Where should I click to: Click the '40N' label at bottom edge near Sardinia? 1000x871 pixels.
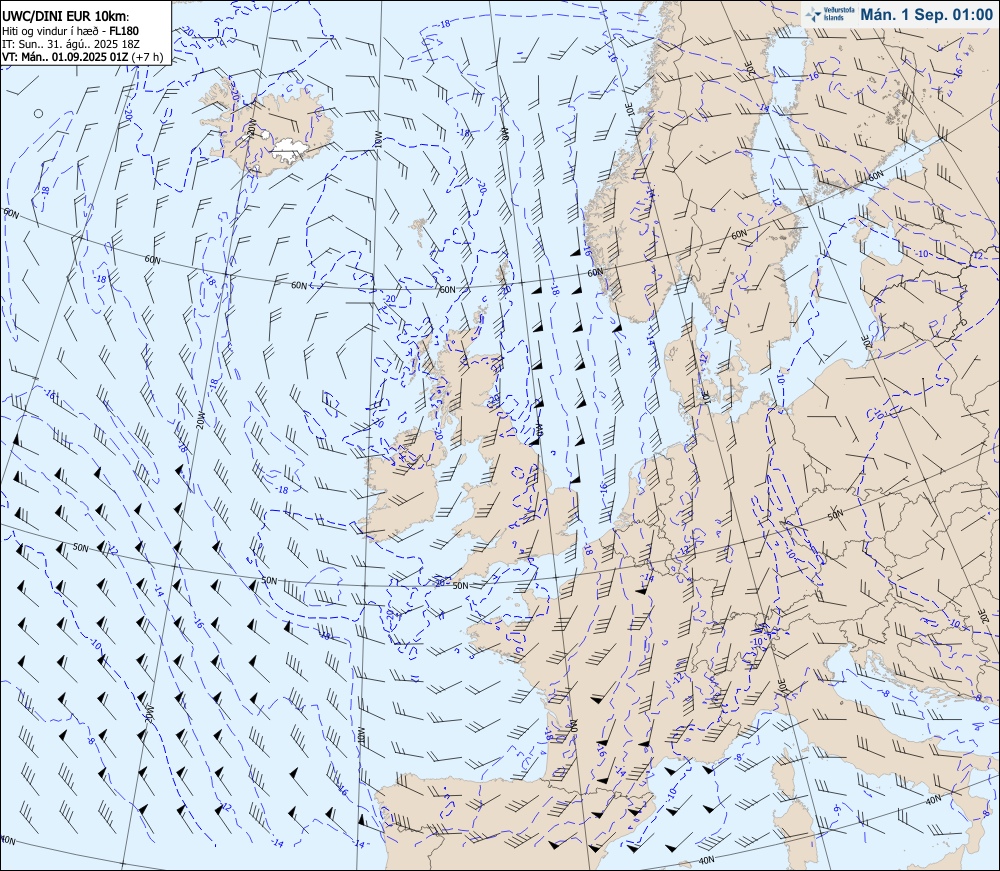pyautogui.click(x=705, y=860)
